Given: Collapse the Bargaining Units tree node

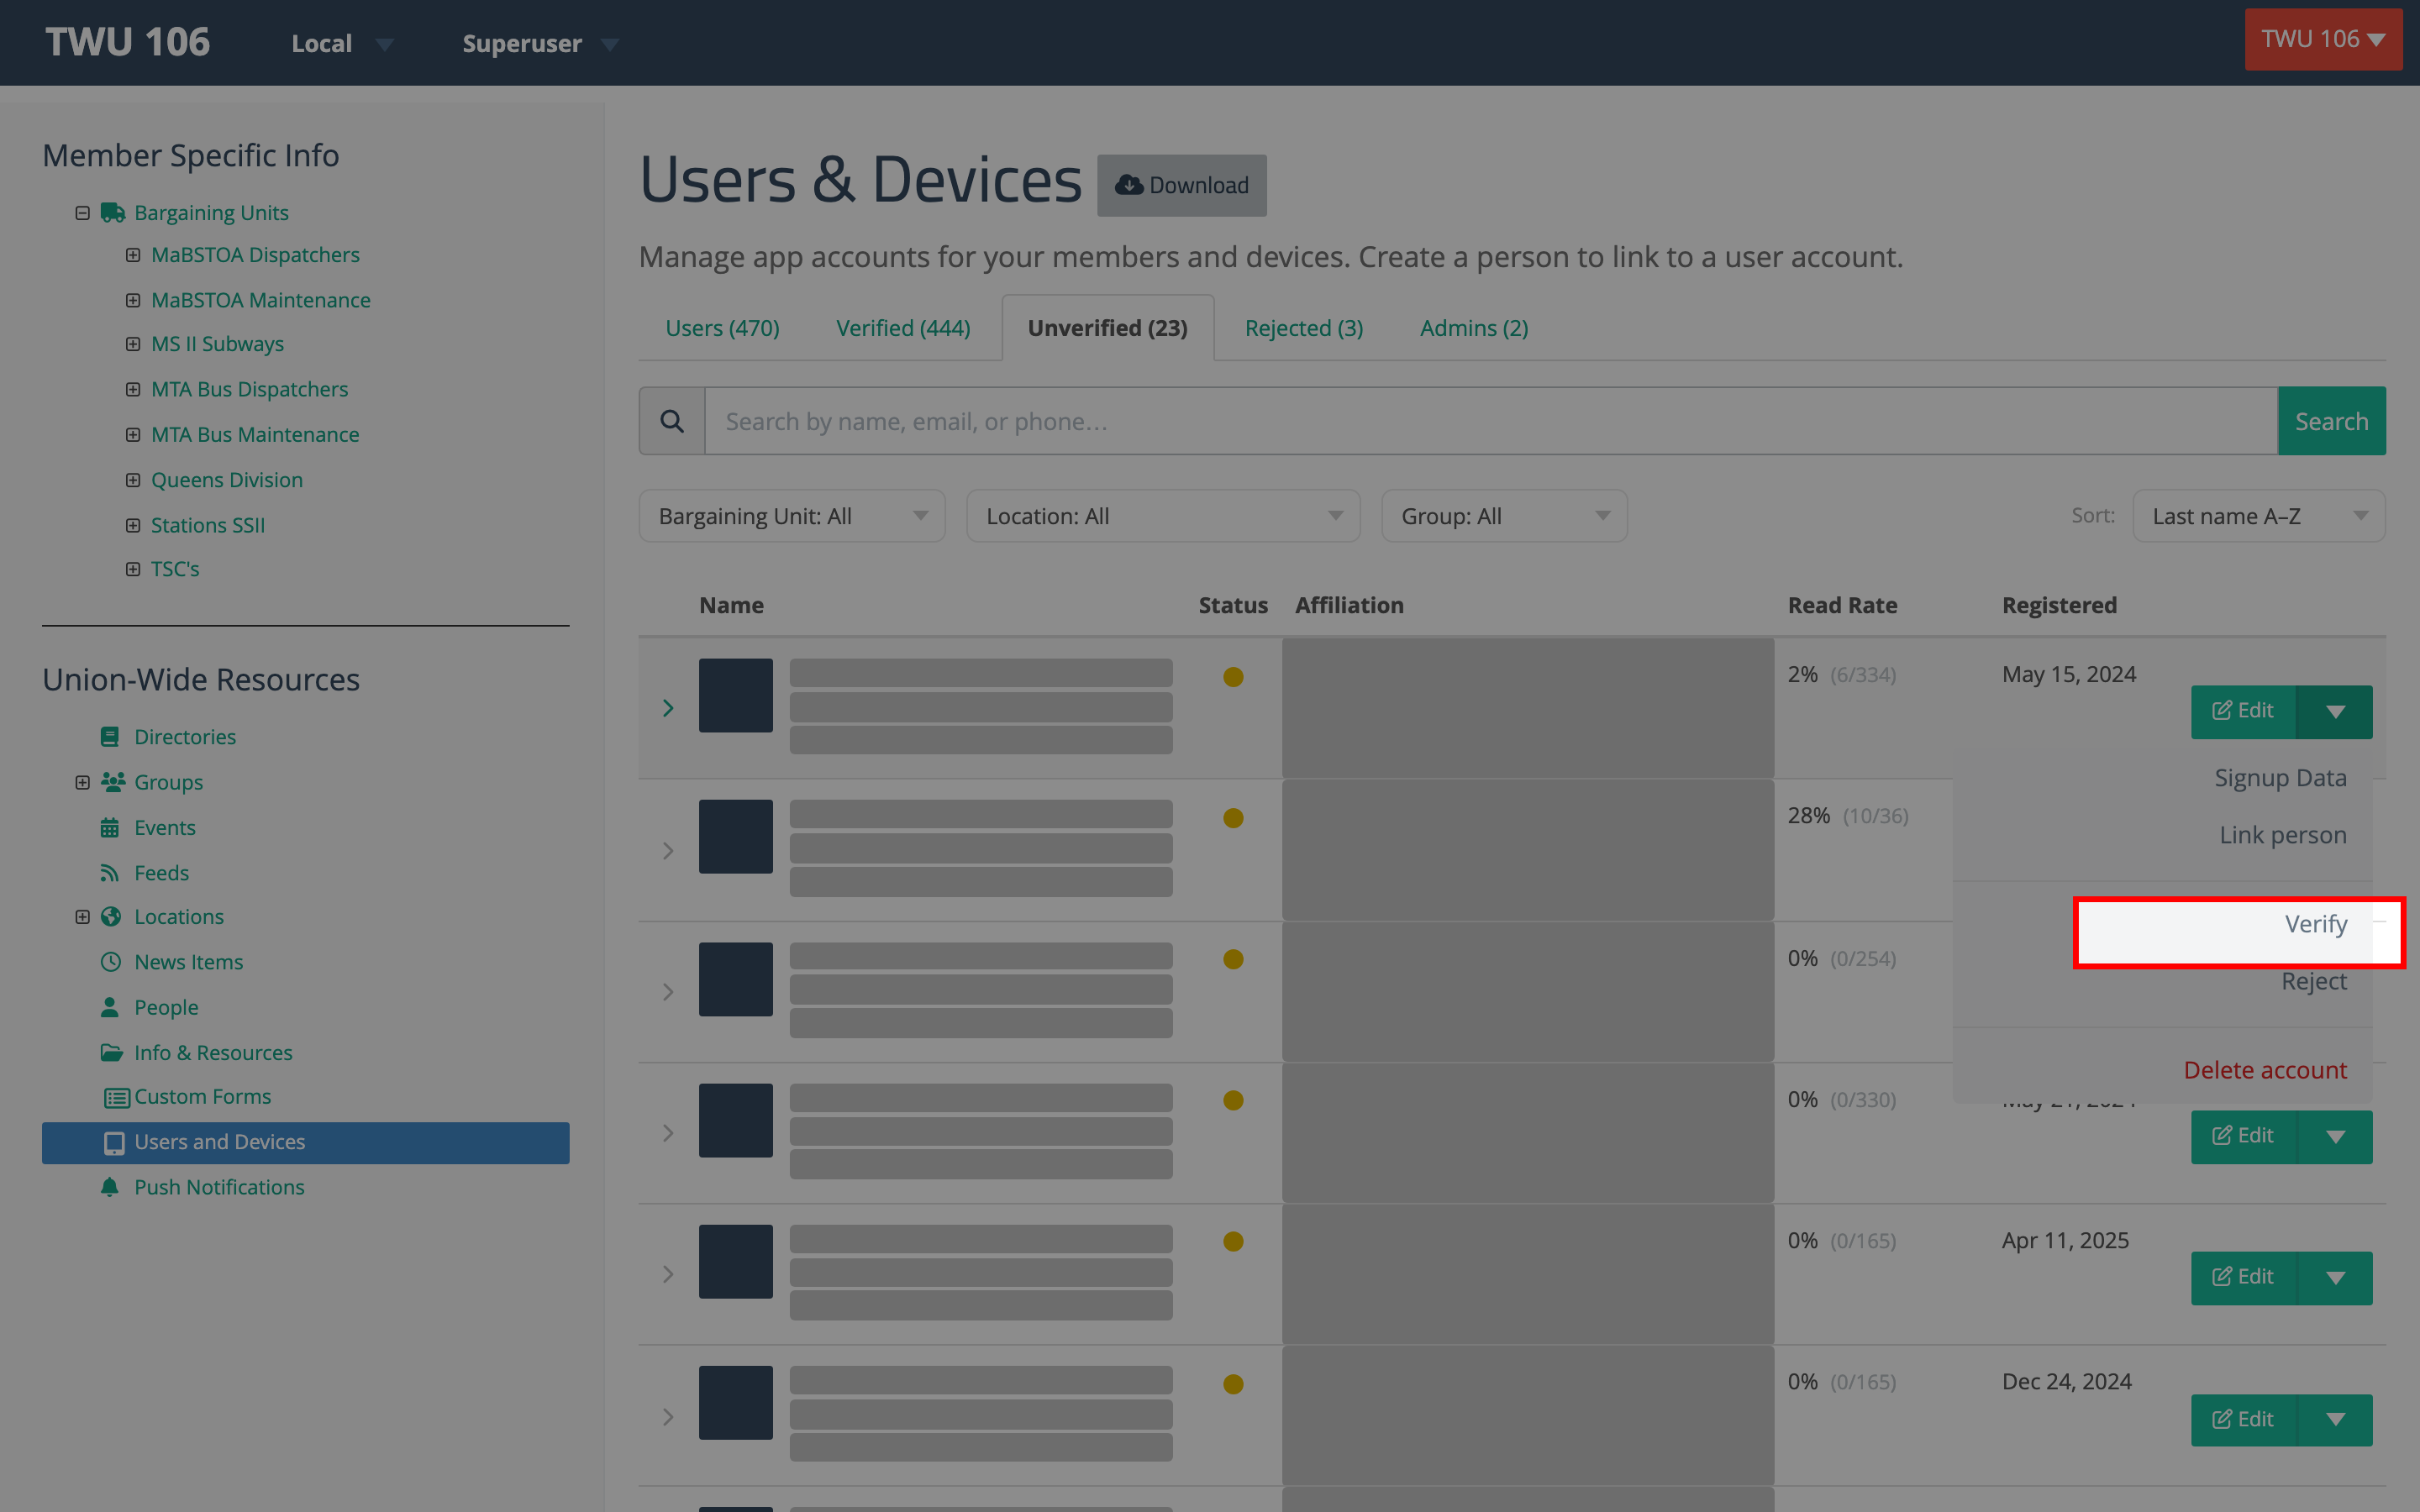Looking at the screenshot, I should coord(83,213).
